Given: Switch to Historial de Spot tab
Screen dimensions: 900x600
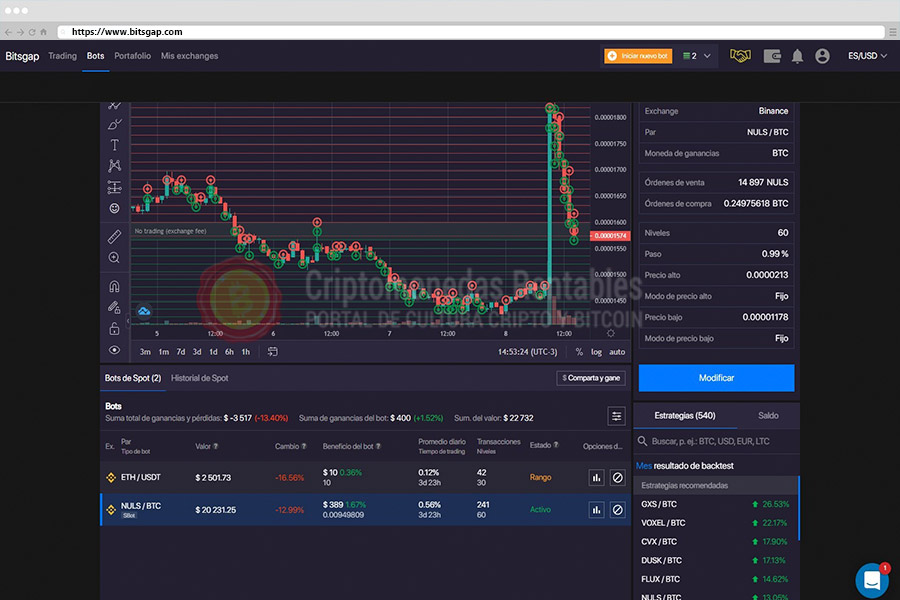Looking at the screenshot, I should (x=199, y=378).
